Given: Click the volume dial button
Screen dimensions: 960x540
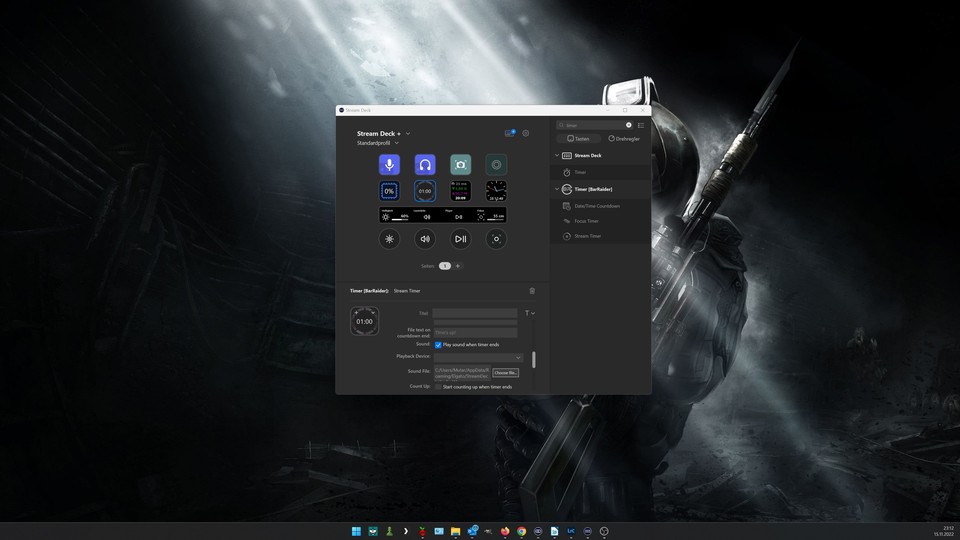Looking at the screenshot, I should click(x=425, y=239).
